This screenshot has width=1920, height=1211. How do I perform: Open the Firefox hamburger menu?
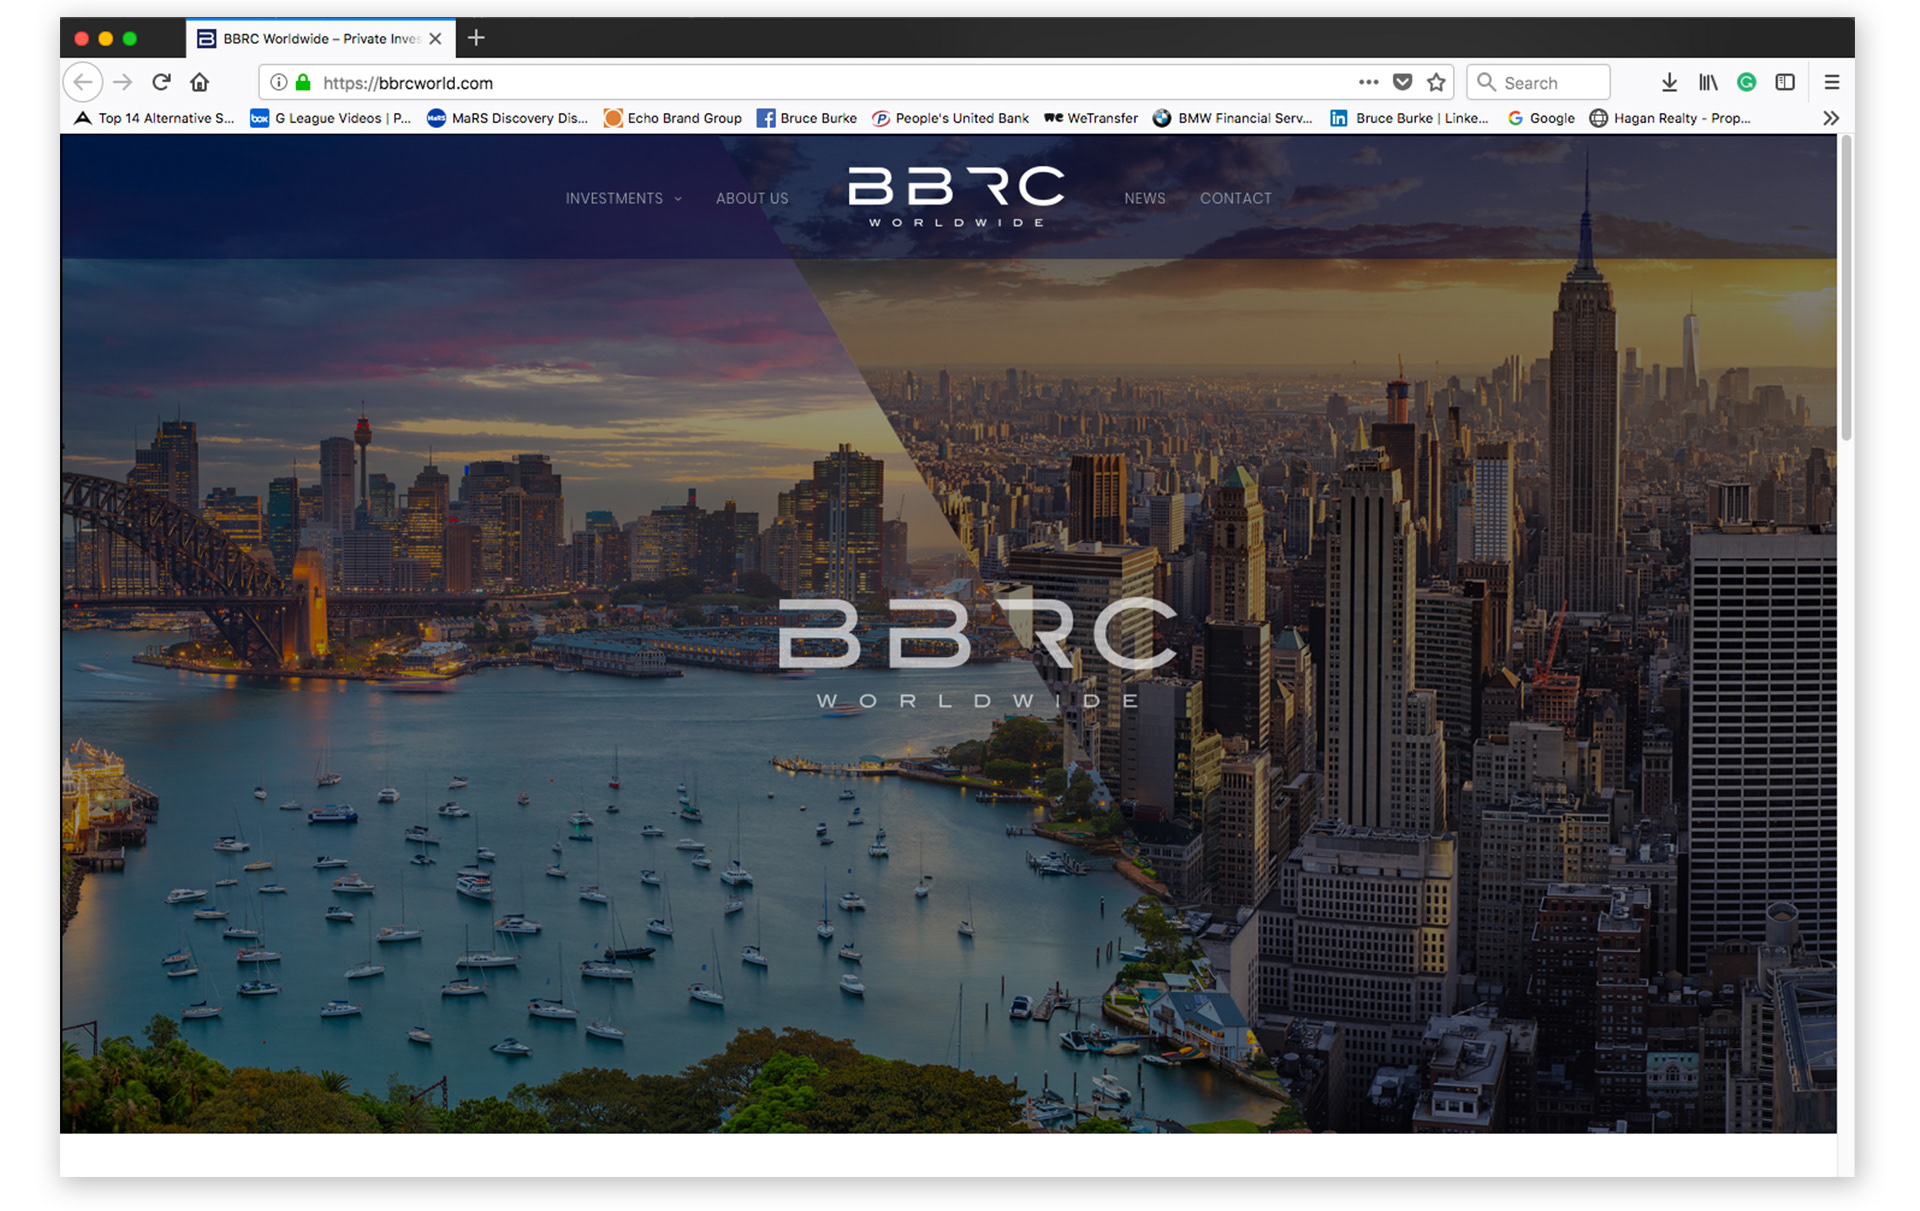point(1831,82)
